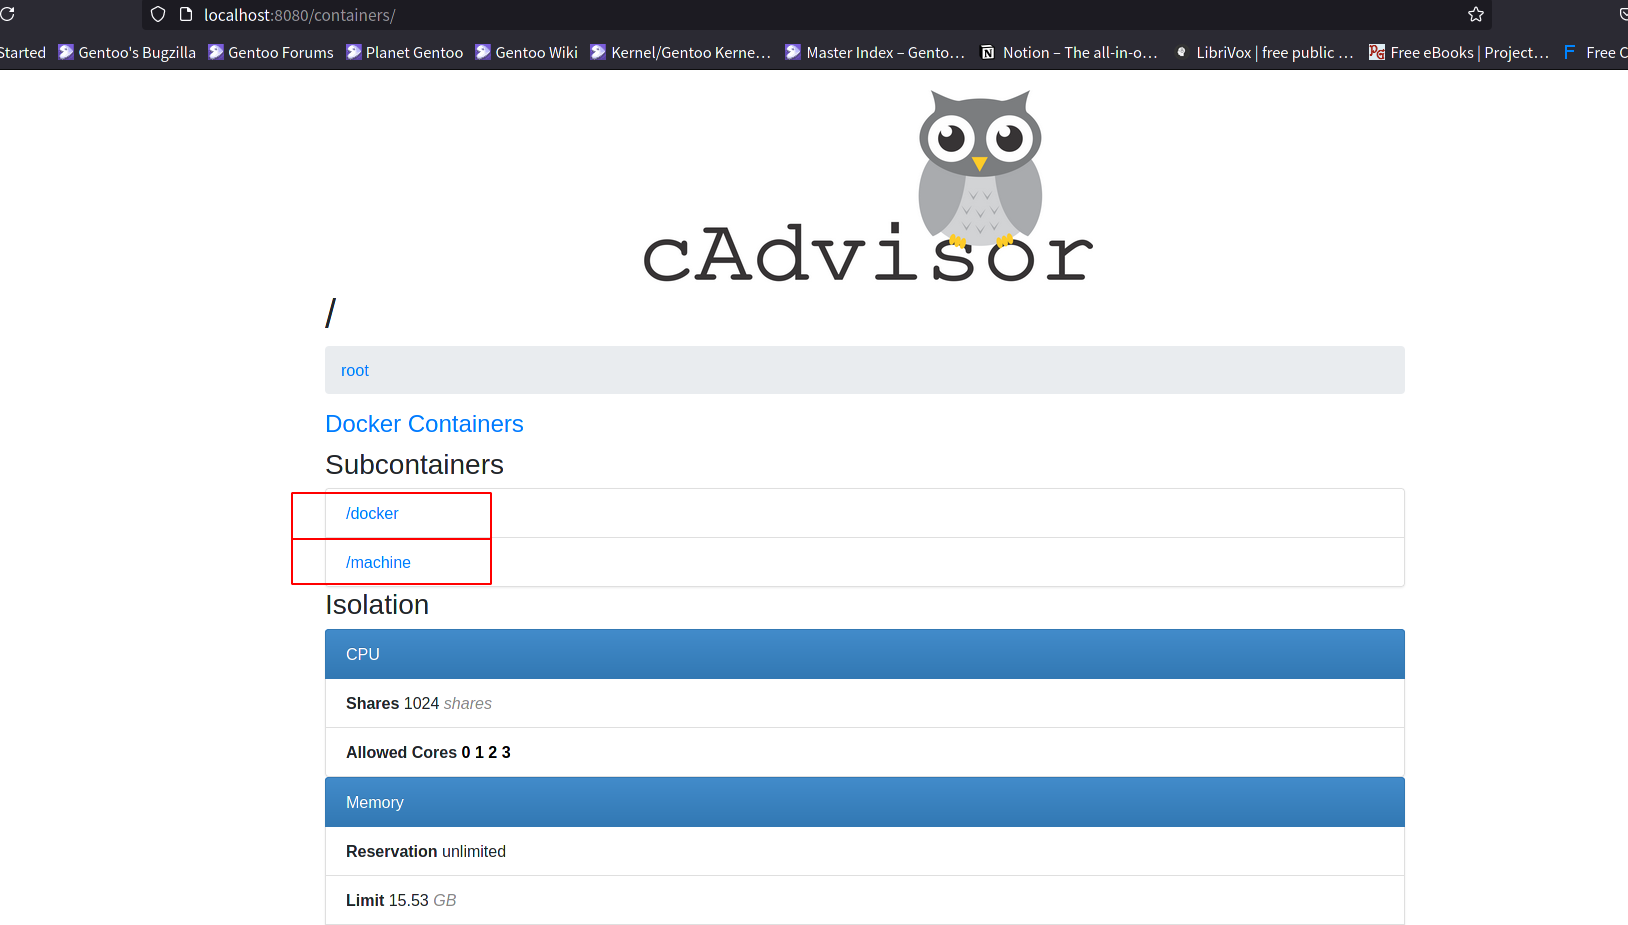Click Gentoo's Bugzilla favicon
The width and height of the screenshot is (1628, 925).
point(66,52)
